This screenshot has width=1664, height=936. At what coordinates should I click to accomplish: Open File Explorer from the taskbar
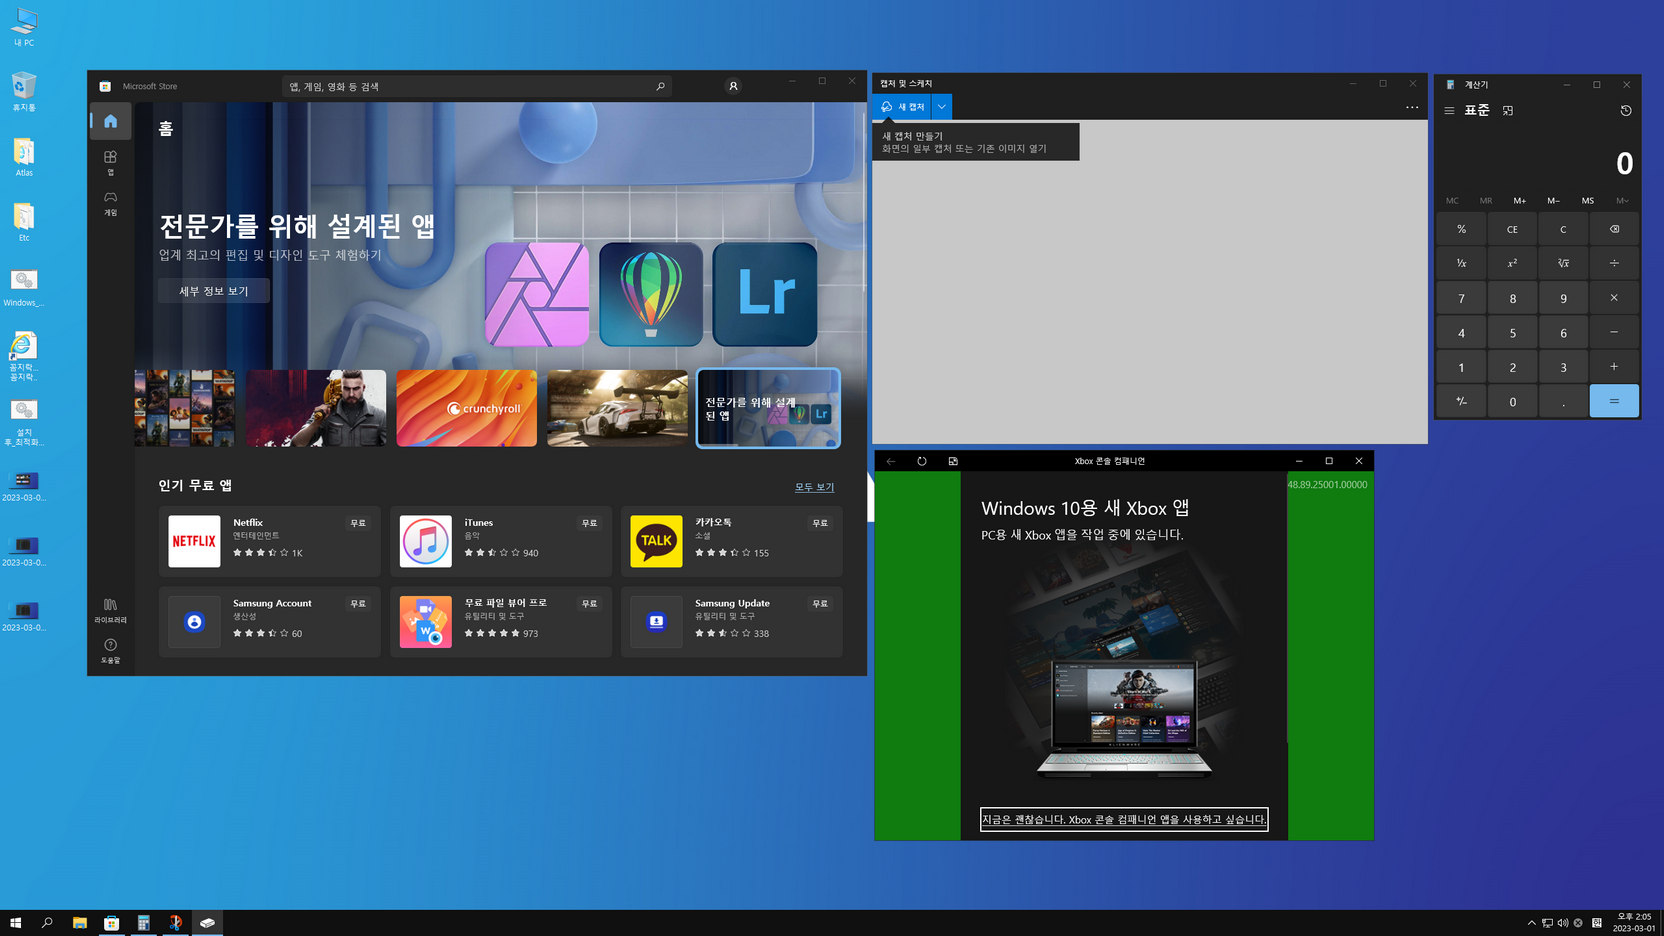pos(79,923)
